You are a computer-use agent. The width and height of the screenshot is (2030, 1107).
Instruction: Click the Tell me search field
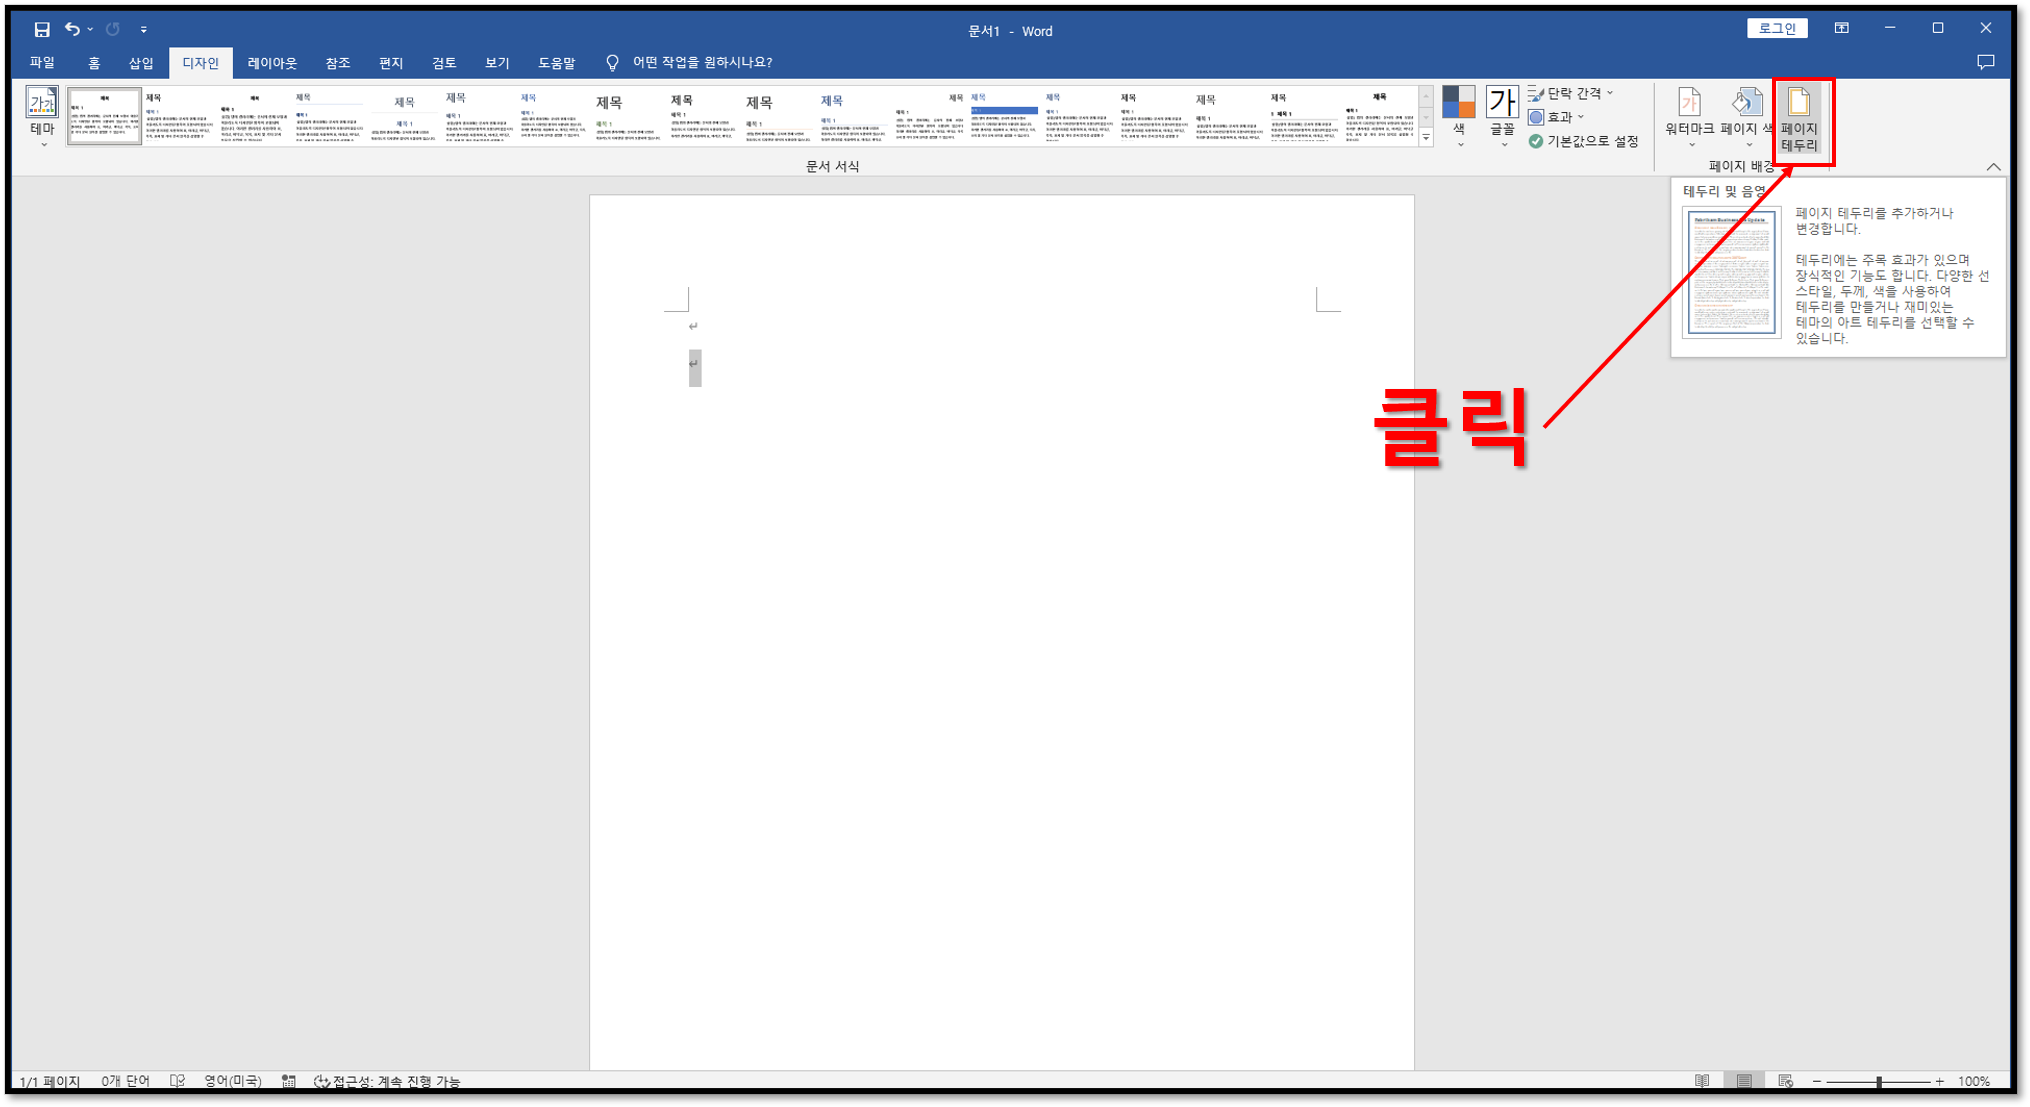tap(701, 62)
